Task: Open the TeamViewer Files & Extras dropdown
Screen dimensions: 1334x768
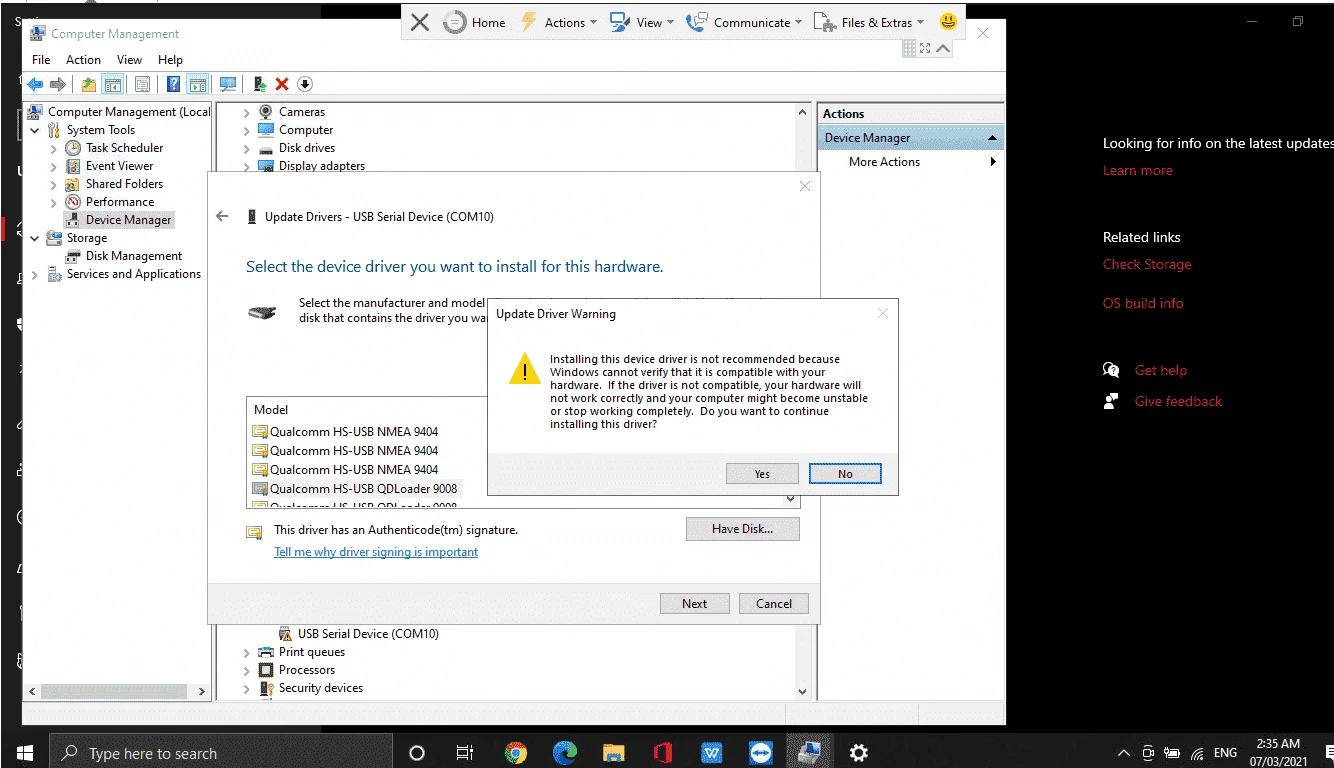Action: [868, 22]
